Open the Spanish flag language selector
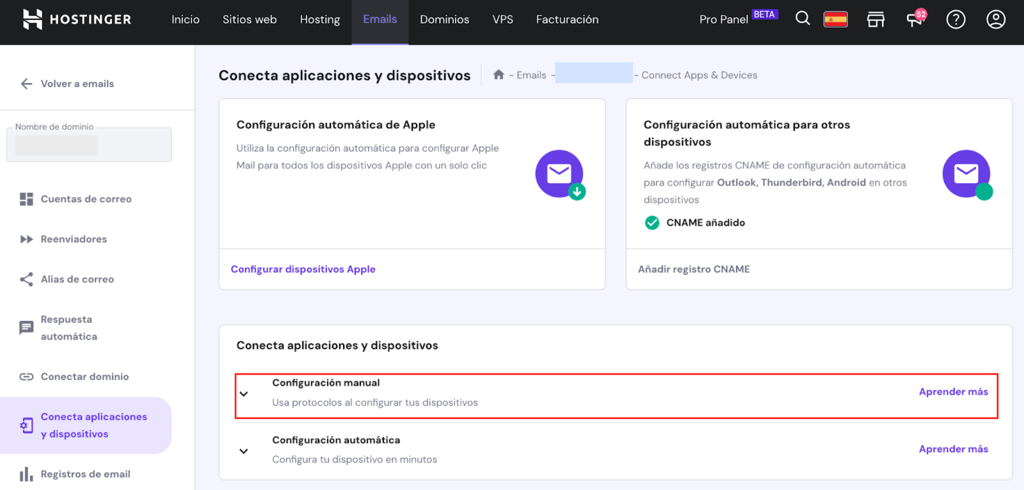Viewport: 1024px width, 490px height. (x=836, y=19)
